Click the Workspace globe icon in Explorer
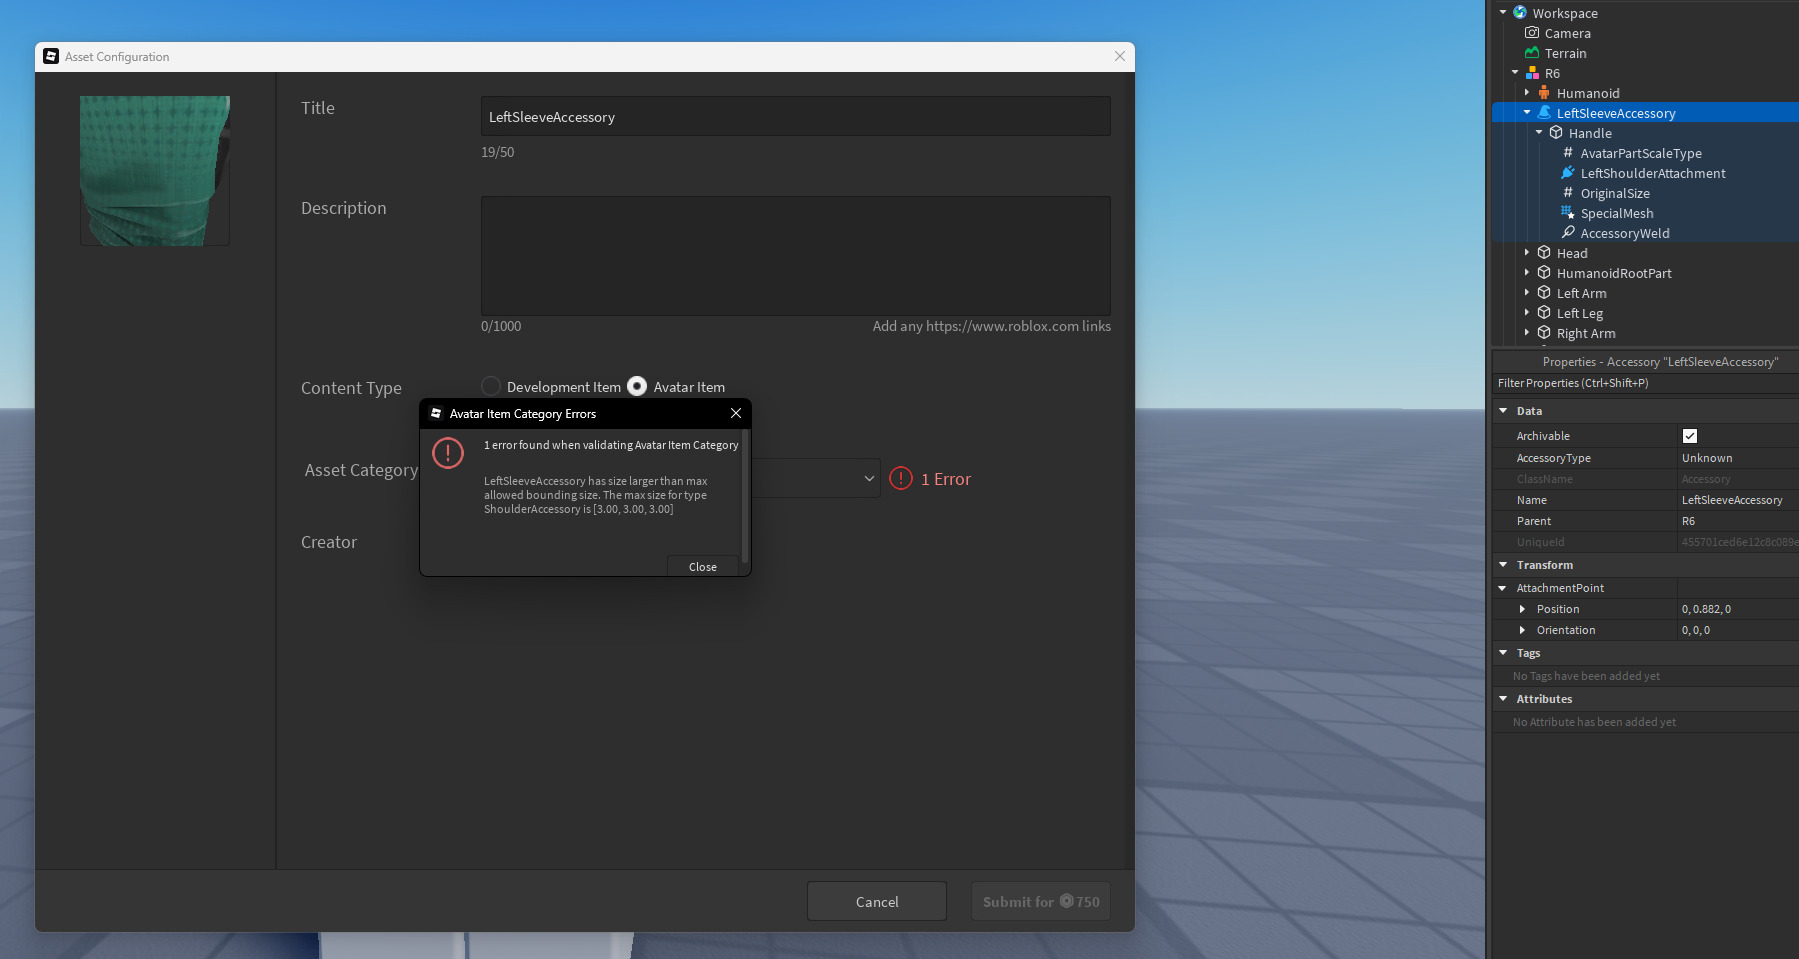1799x959 pixels. coord(1520,13)
